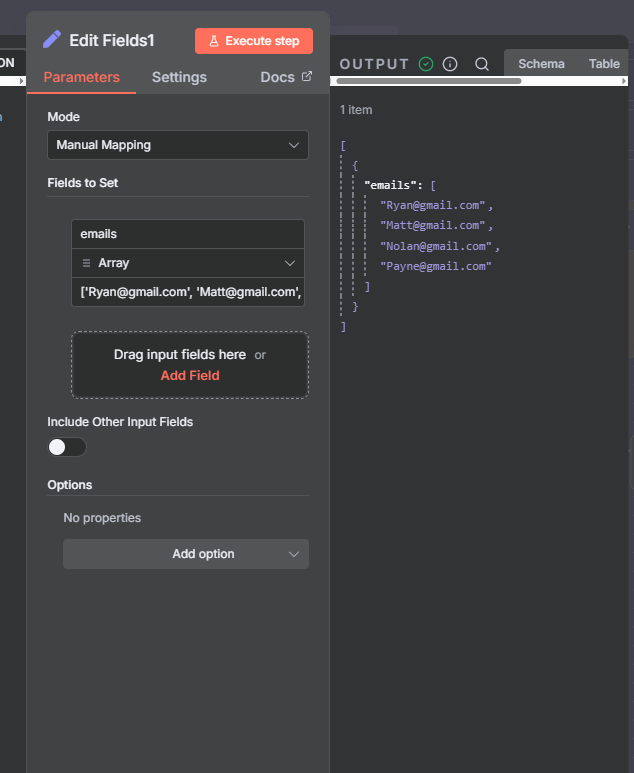Screen dimensions: 634x773
Task: Open the Docs link
Action: pos(278,77)
